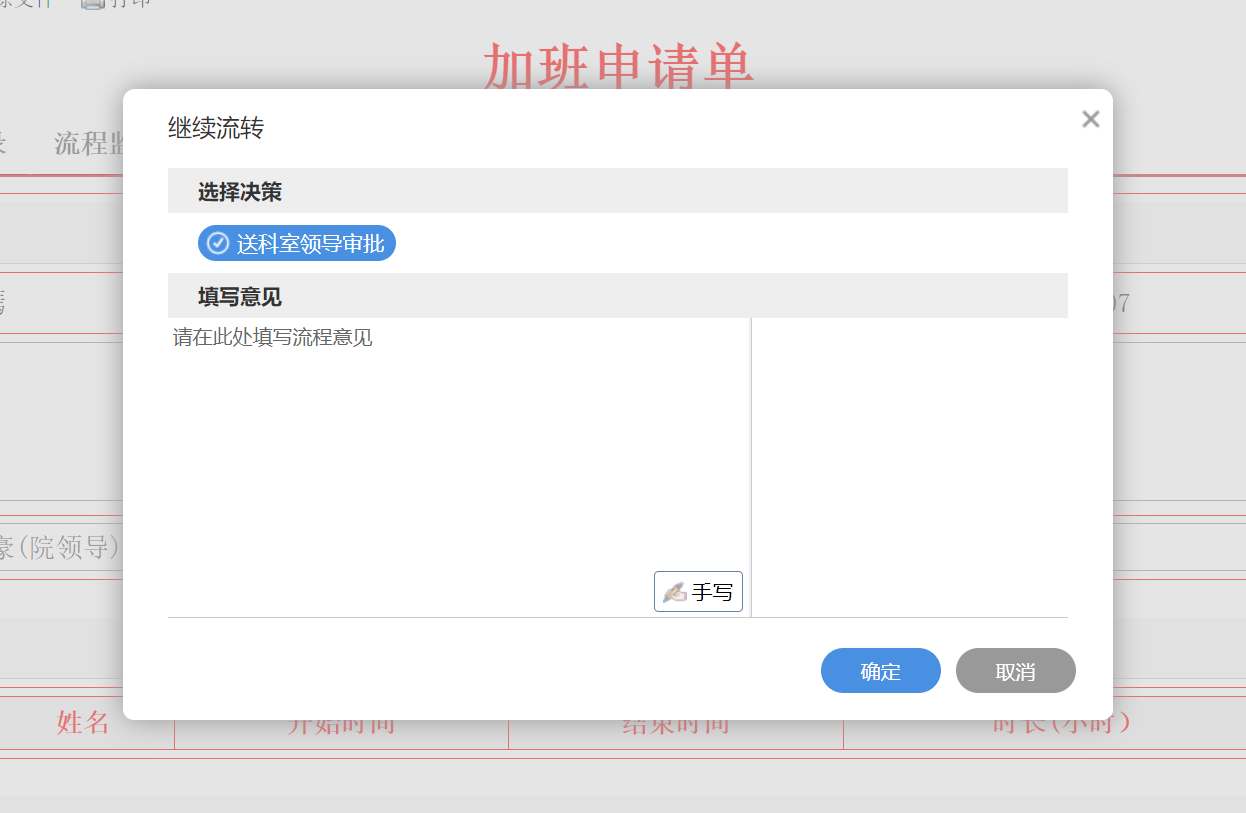Image resolution: width=1246 pixels, height=813 pixels.
Task: Click the 开始时间 column header
Action: point(340,725)
